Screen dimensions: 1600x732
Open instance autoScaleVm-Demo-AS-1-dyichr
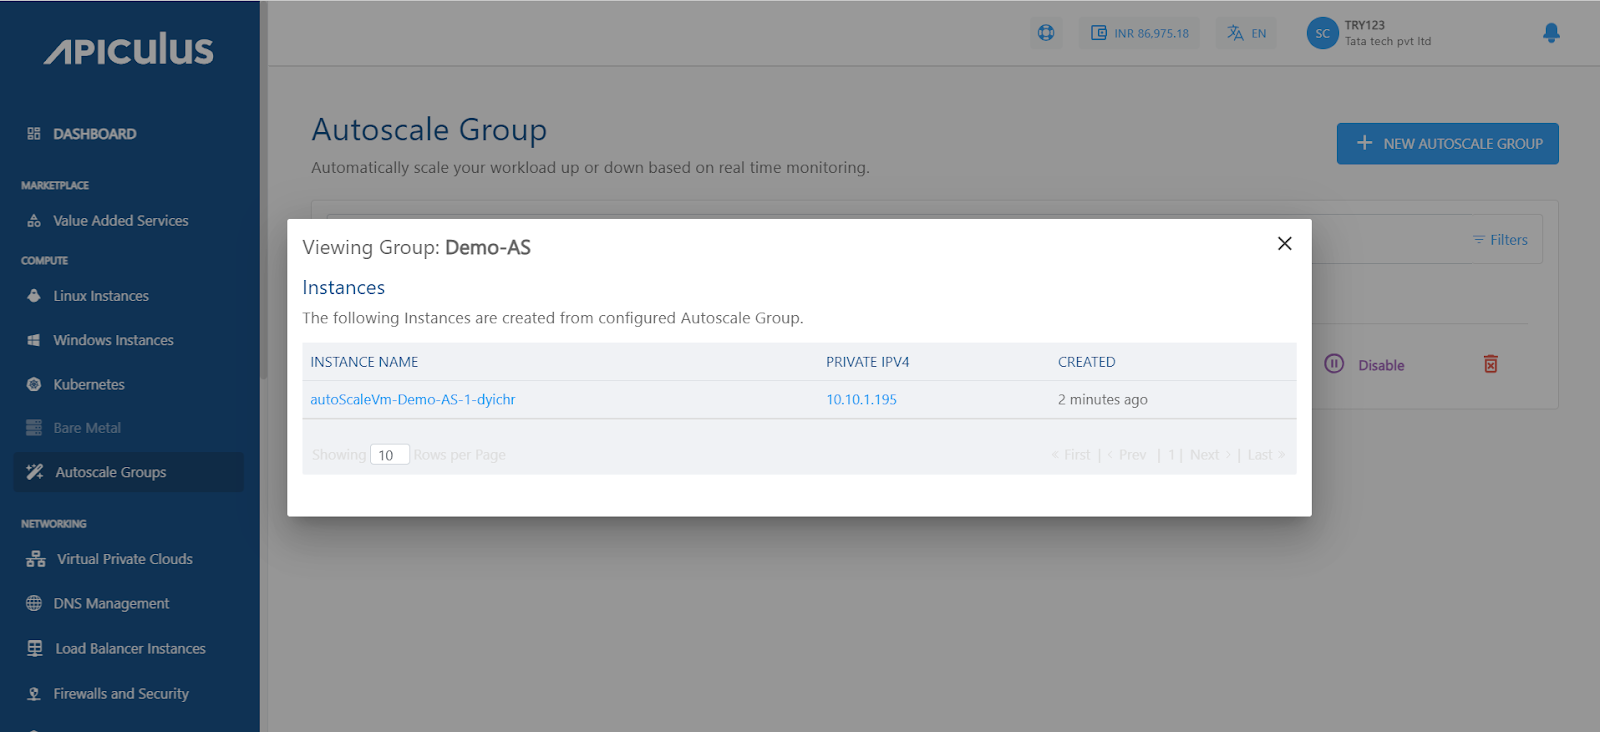click(413, 399)
